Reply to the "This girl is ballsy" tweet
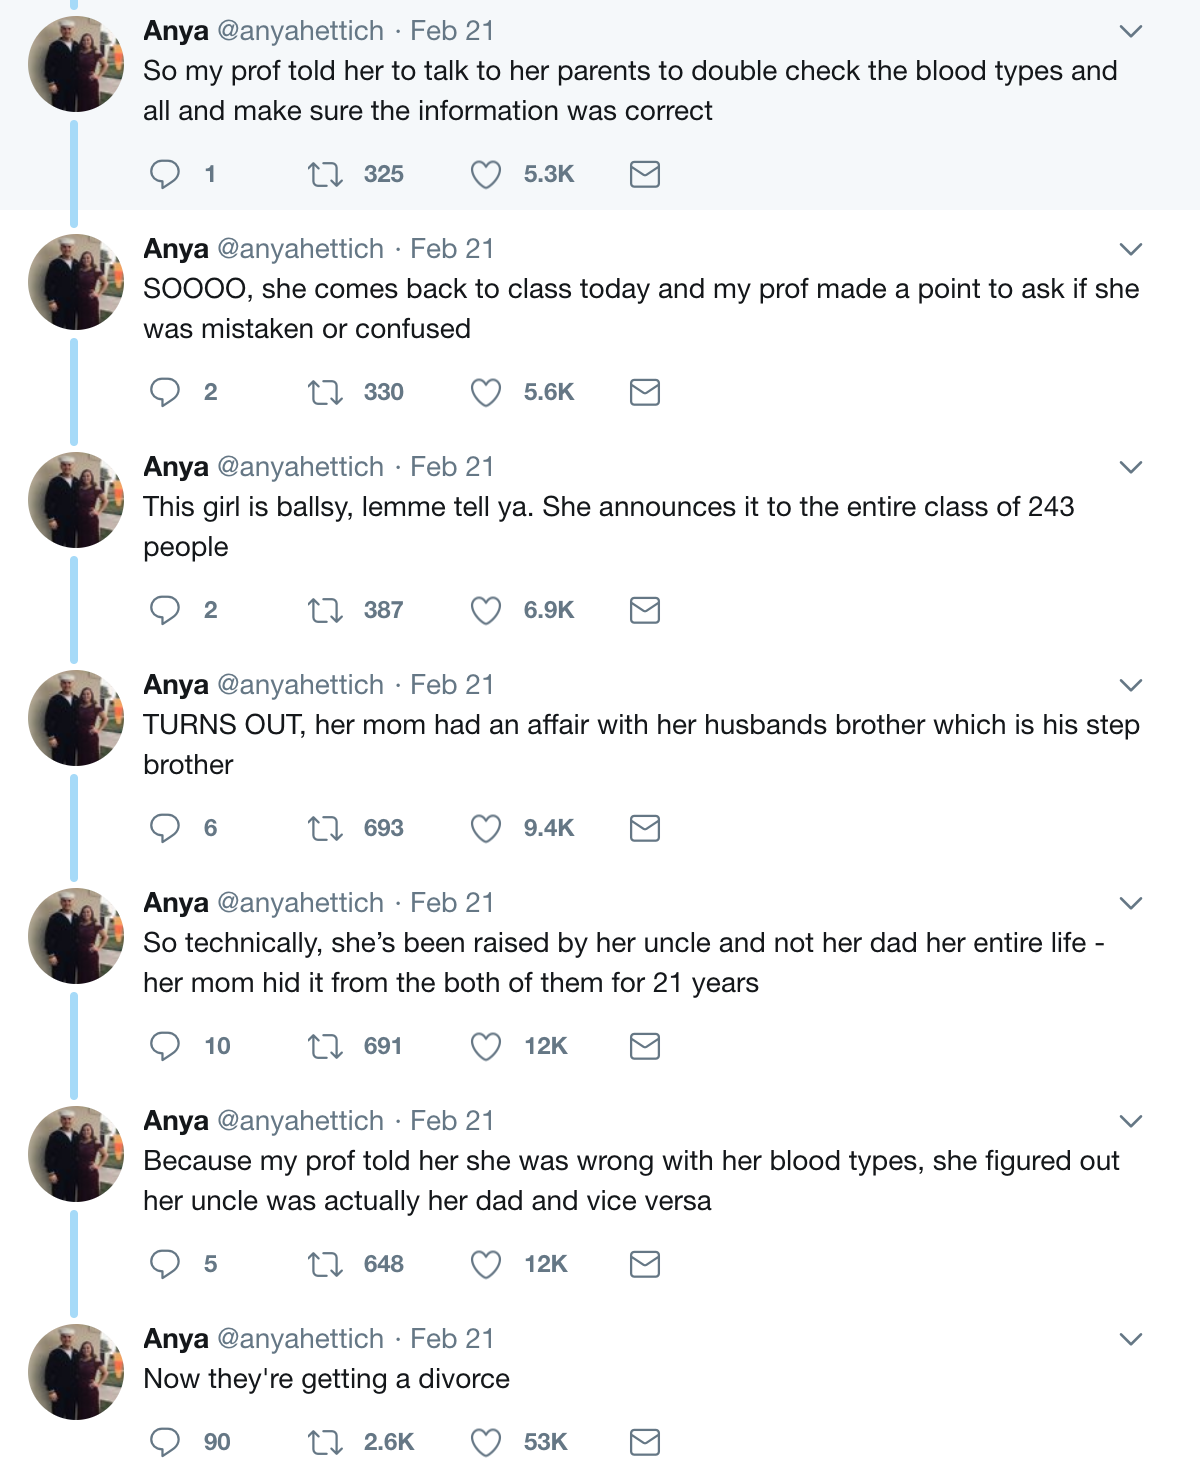The width and height of the screenshot is (1200, 1472). 164,610
